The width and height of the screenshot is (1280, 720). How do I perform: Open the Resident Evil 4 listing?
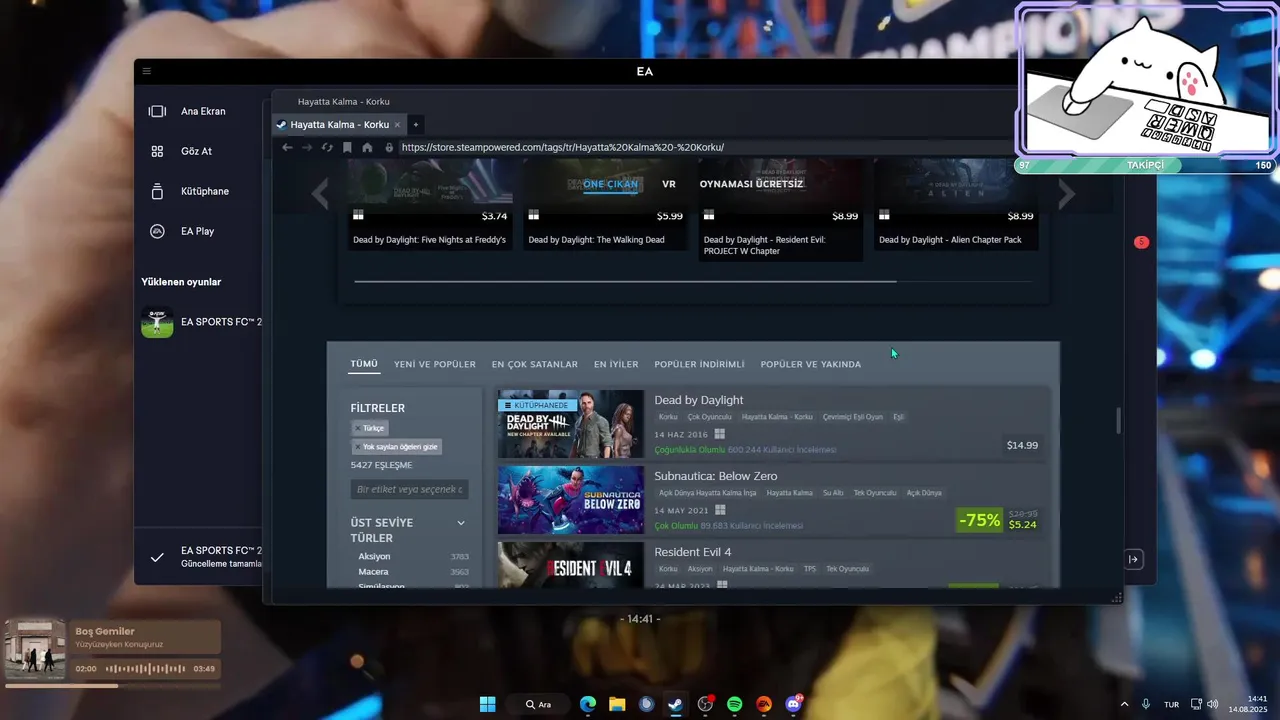(x=773, y=565)
